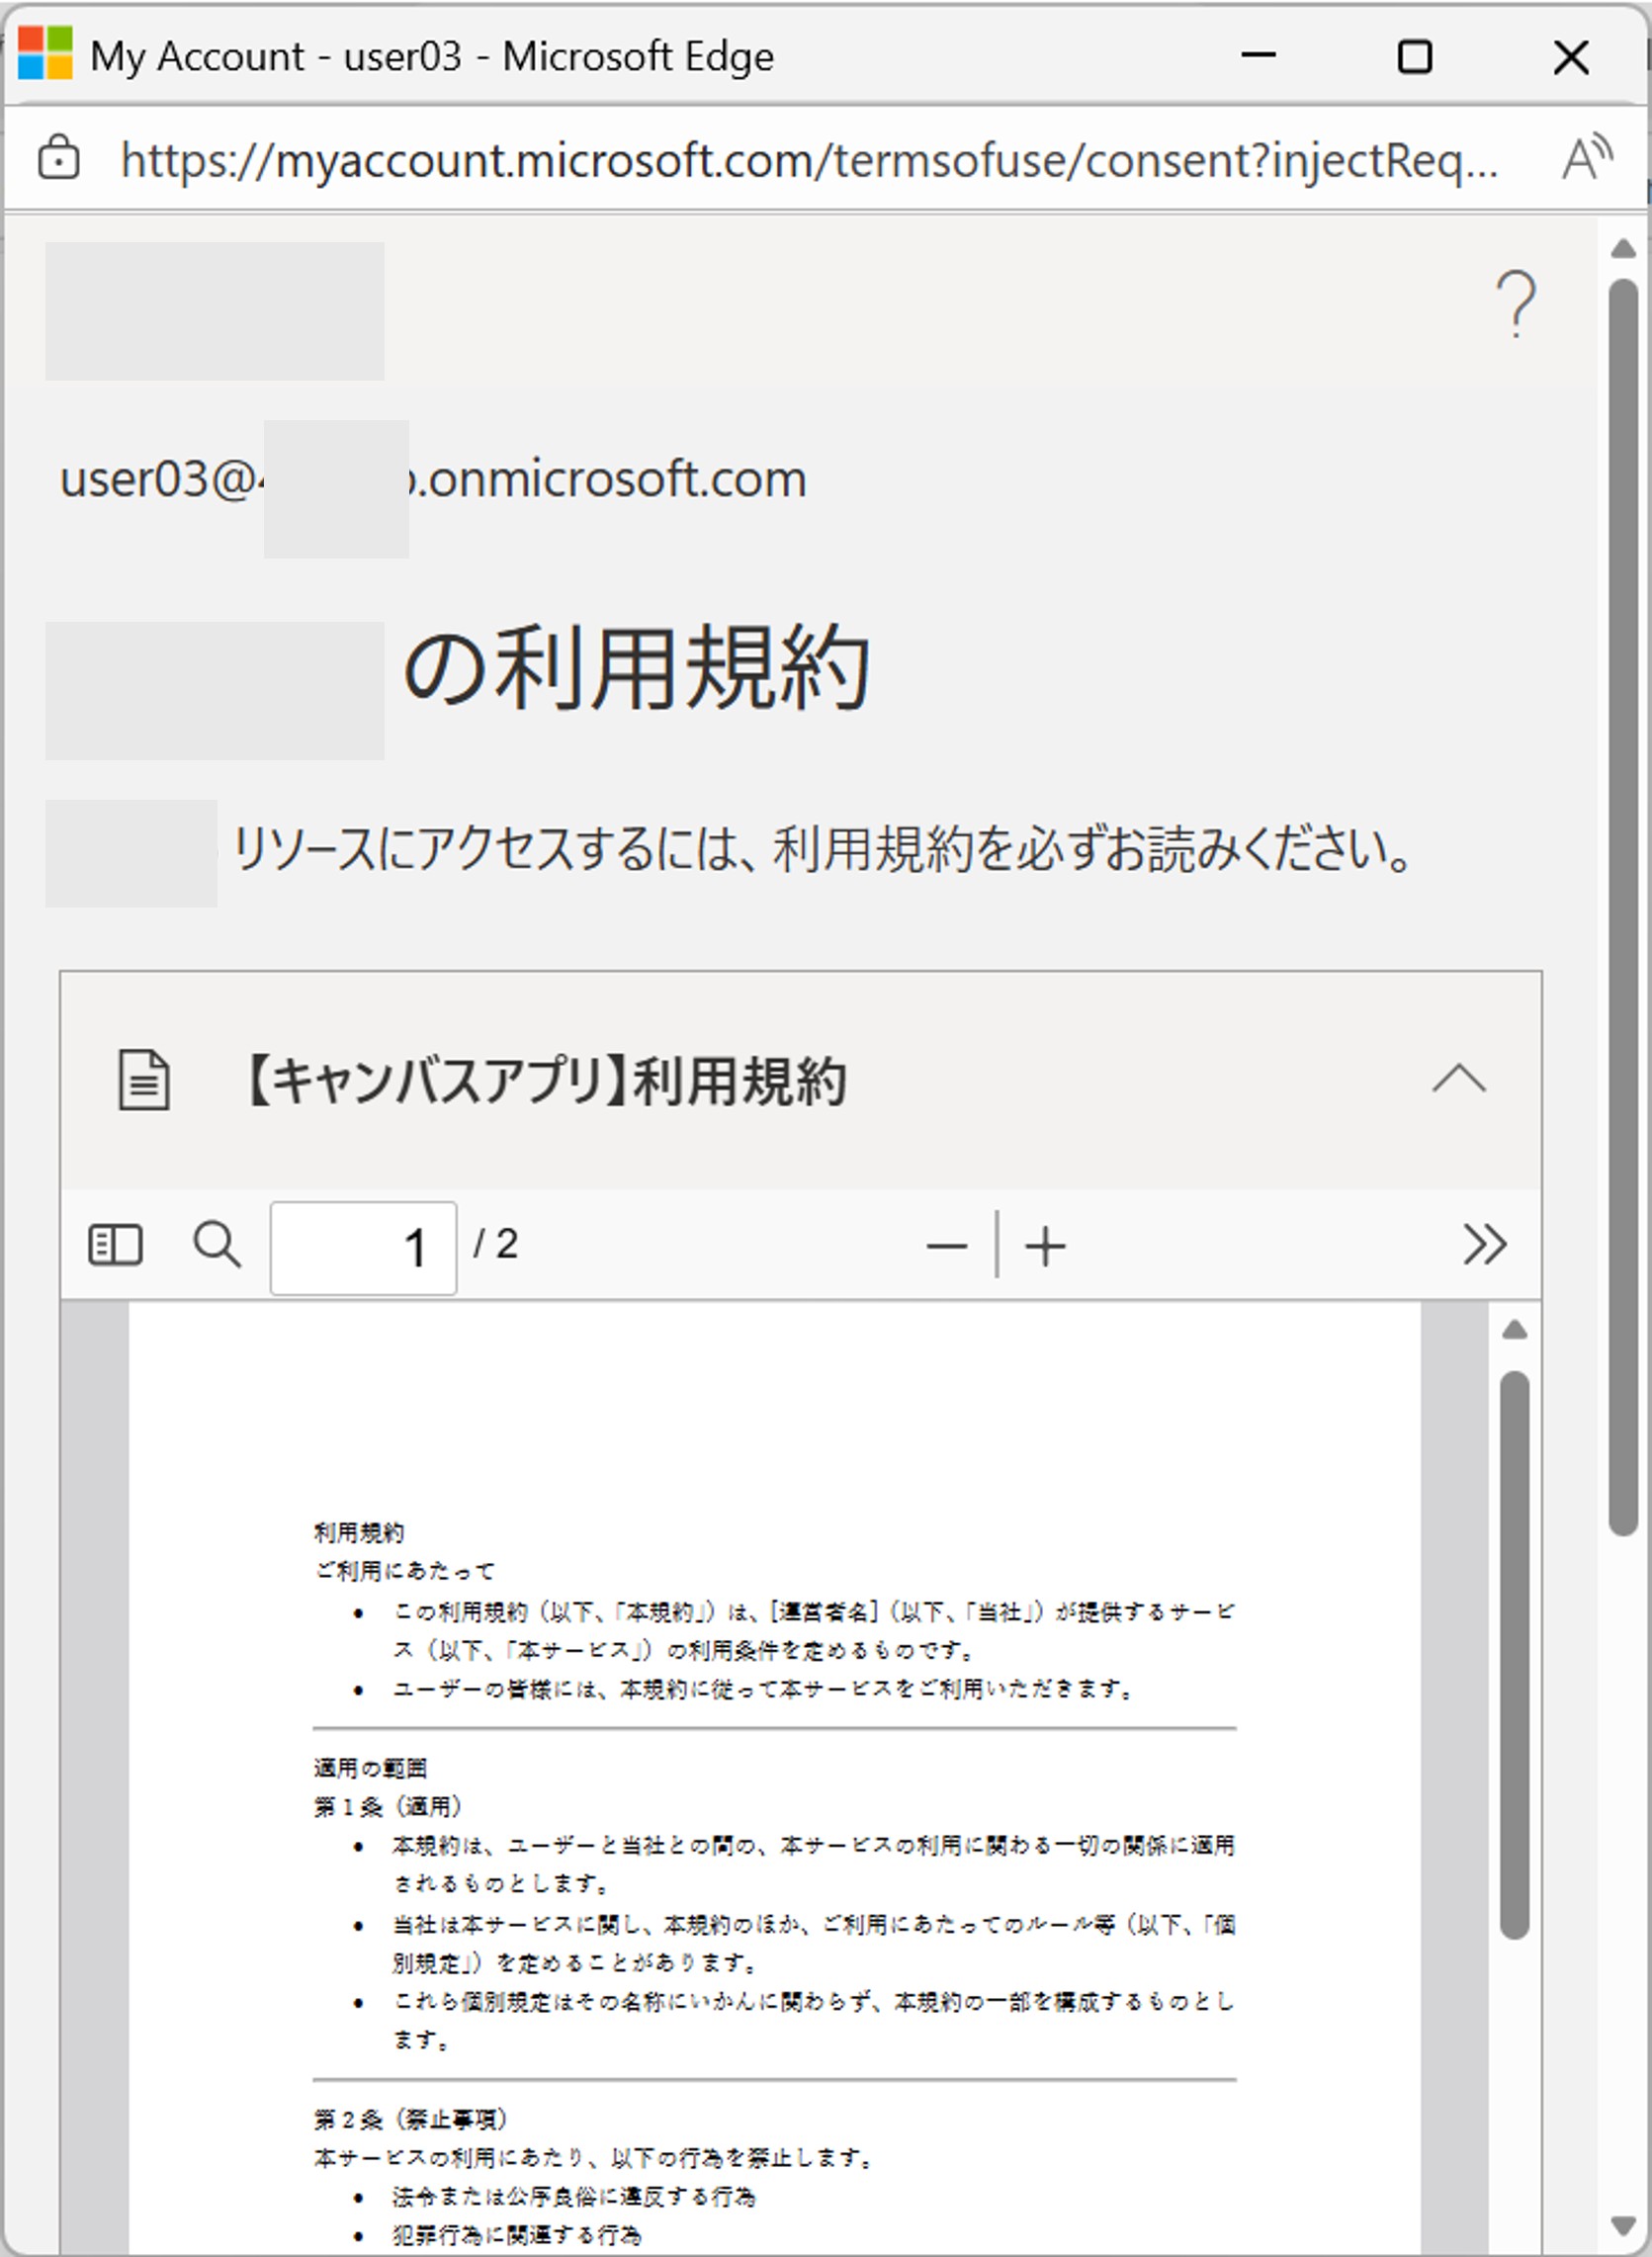Click the document icon beside 【キャンバスアプリ】利用規約

pos(144,1080)
